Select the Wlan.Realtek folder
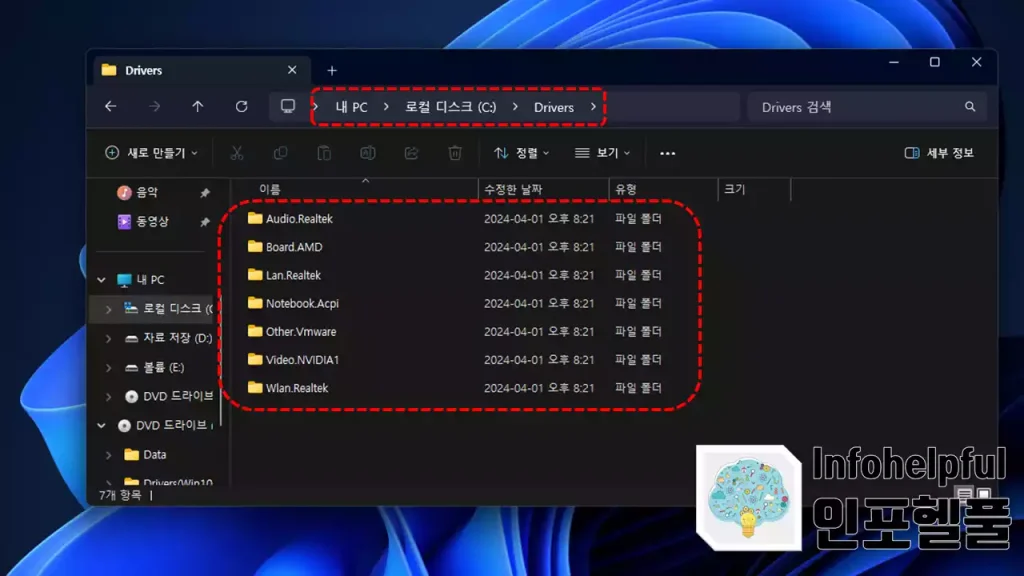This screenshot has width=1024, height=576. [x=296, y=388]
